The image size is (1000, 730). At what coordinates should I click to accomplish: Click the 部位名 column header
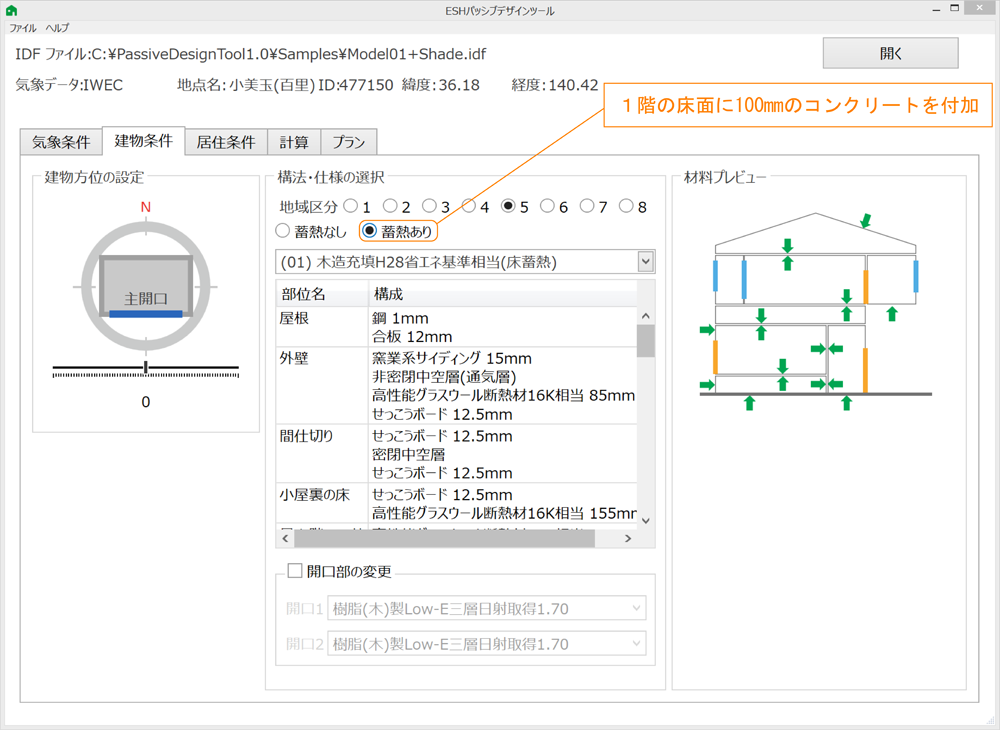(x=322, y=294)
